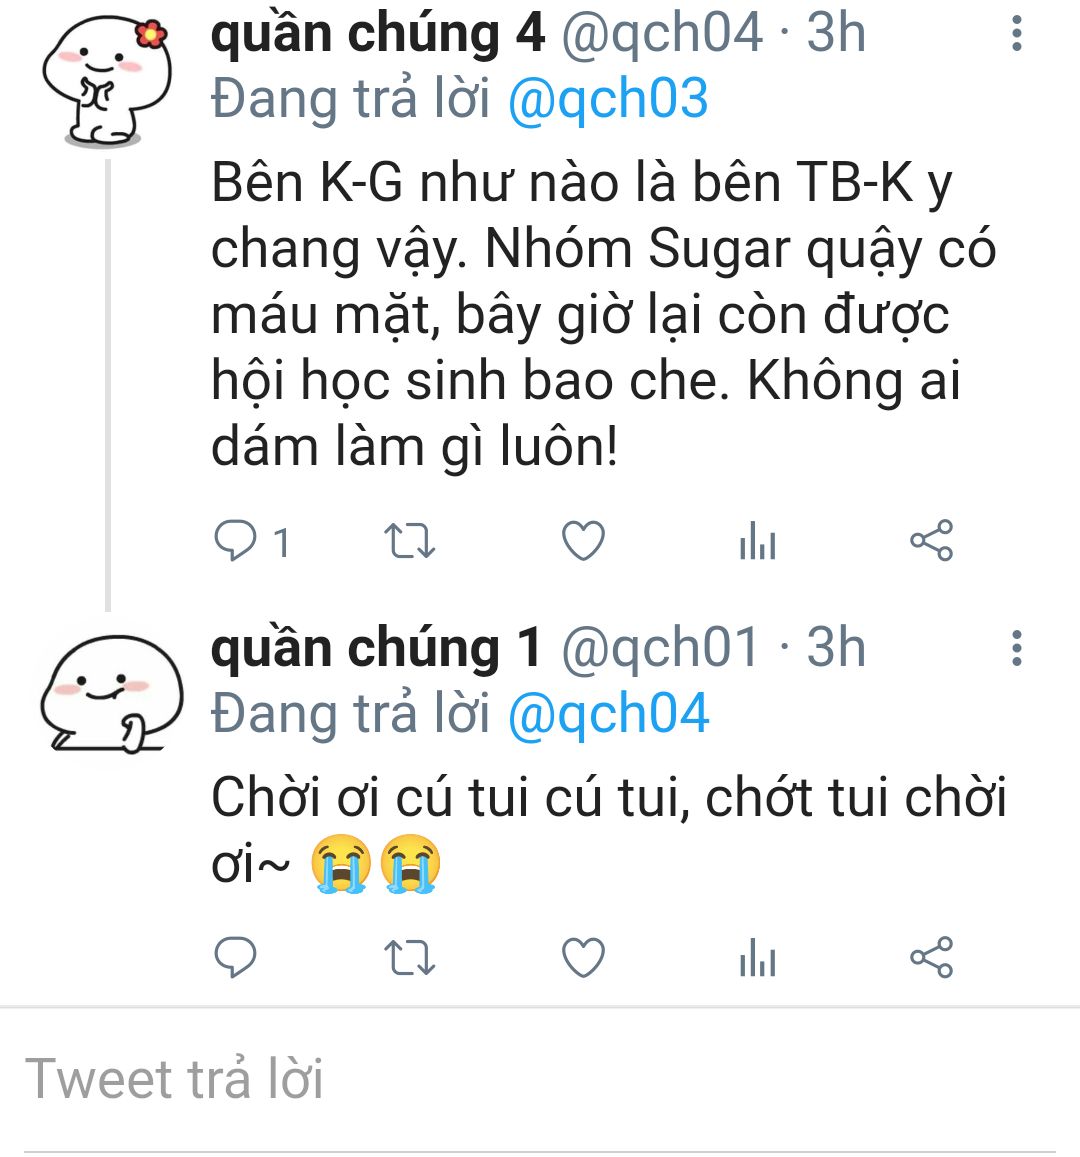Open more options for quần chúng 1's tweet
Viewport: 1080px width, 1157px height.
pos(1016,648)
